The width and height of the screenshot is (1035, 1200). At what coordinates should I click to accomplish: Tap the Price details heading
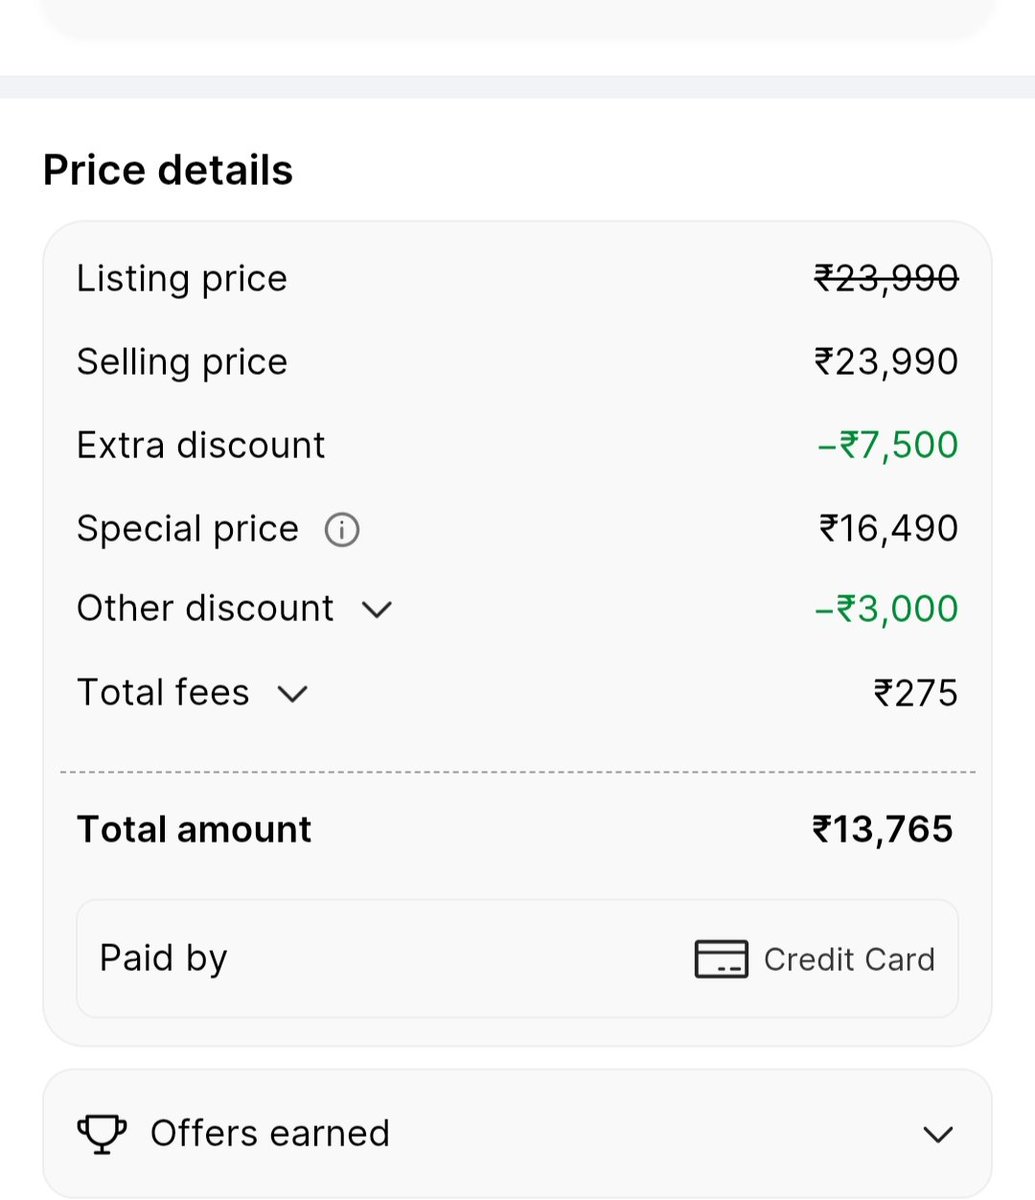[168, 170]
